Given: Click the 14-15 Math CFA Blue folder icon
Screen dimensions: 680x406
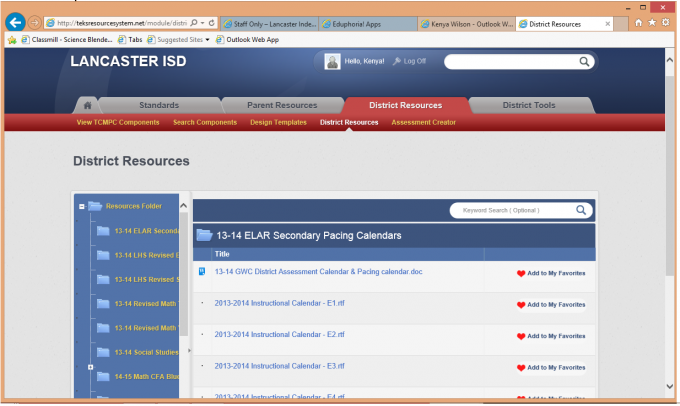Looking at the screenshot, I should [103, 377].
